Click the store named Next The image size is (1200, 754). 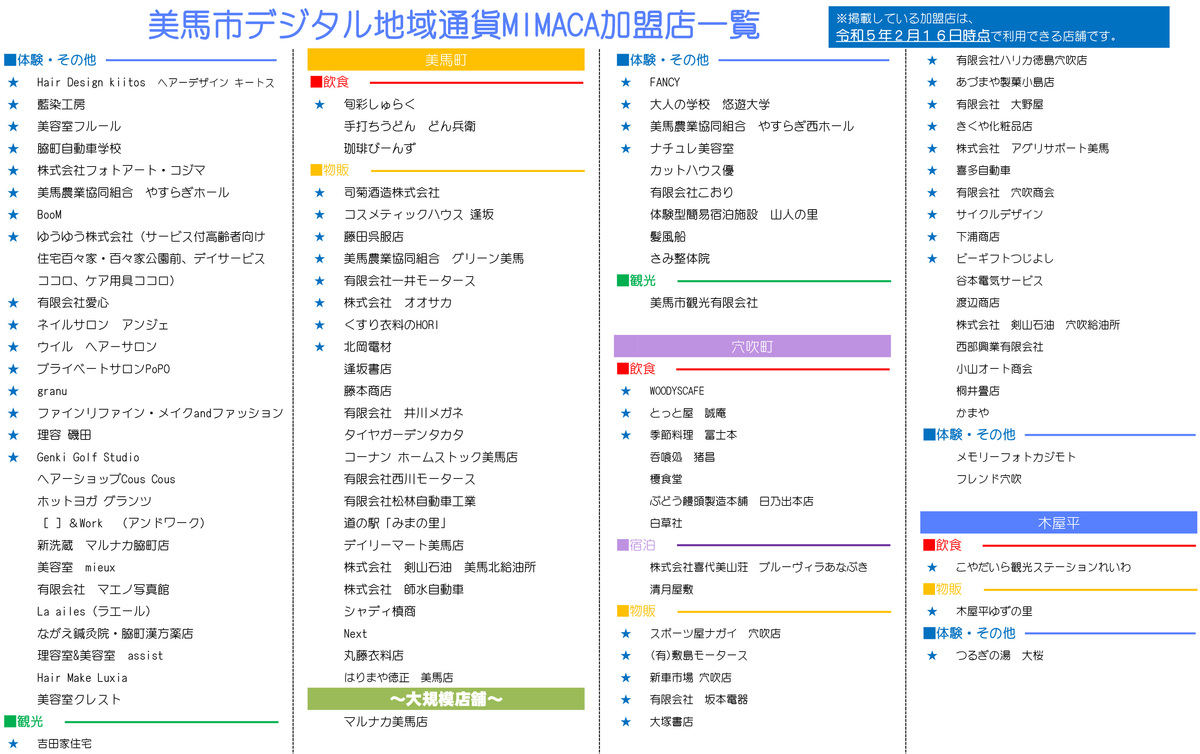pos(356,634)
